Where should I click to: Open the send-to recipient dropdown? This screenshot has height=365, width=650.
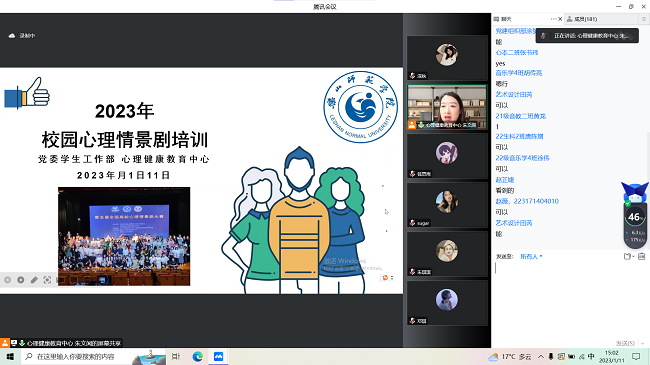(x=531, y=256)
